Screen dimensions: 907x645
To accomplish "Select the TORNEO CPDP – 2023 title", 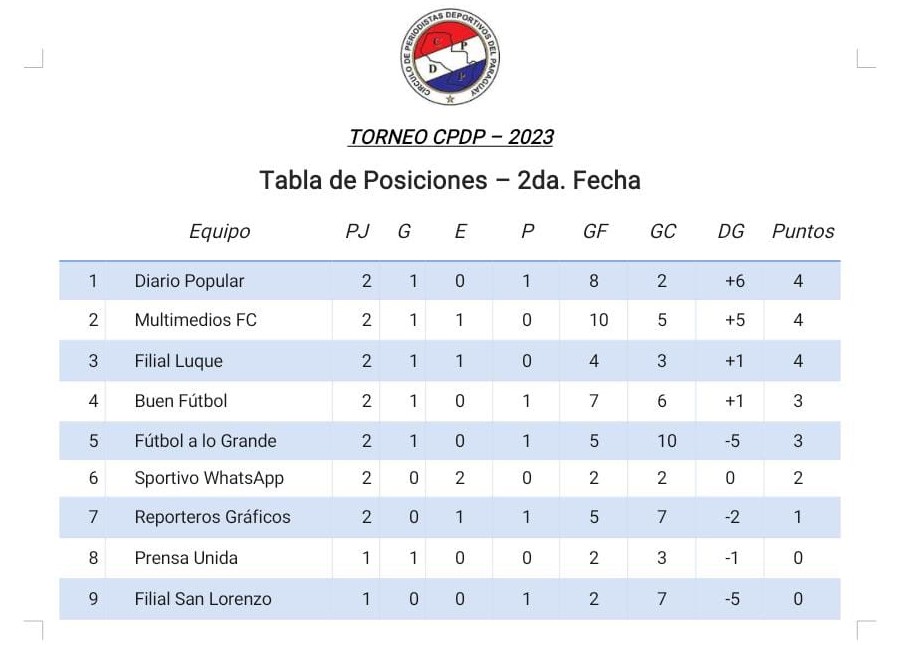I will pyautogui.click(x=451, y=137).
